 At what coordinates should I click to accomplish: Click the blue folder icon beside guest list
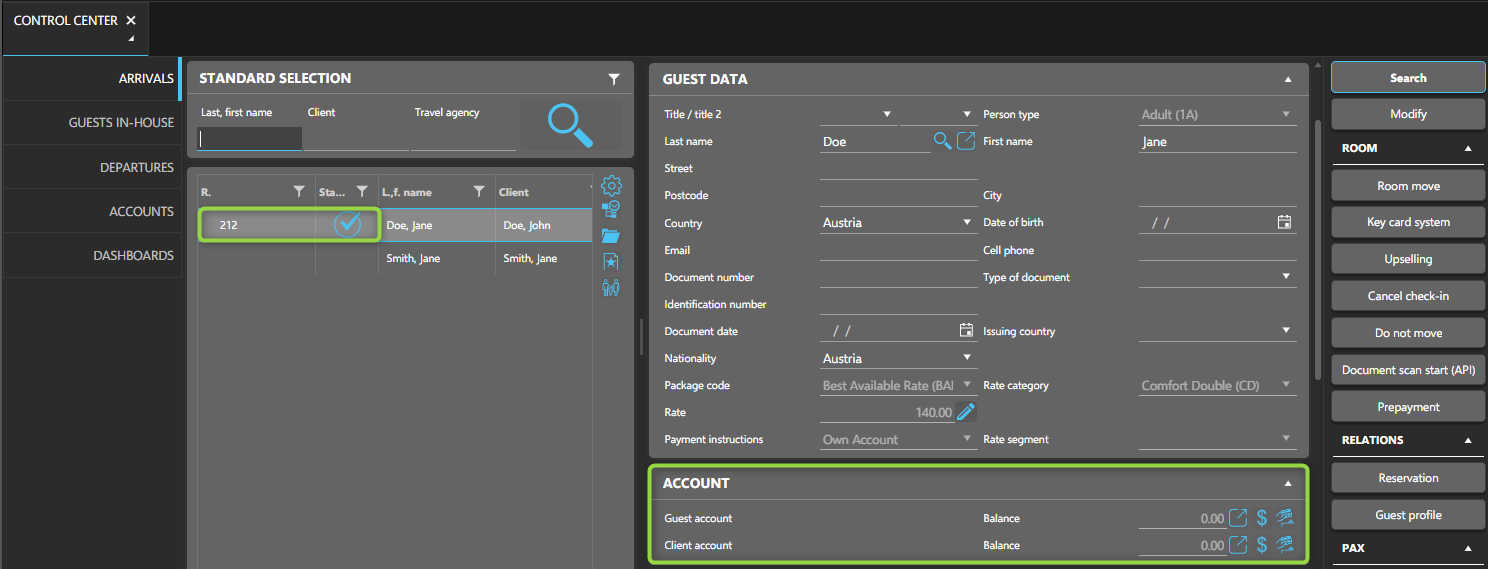(x=611, y=236)
